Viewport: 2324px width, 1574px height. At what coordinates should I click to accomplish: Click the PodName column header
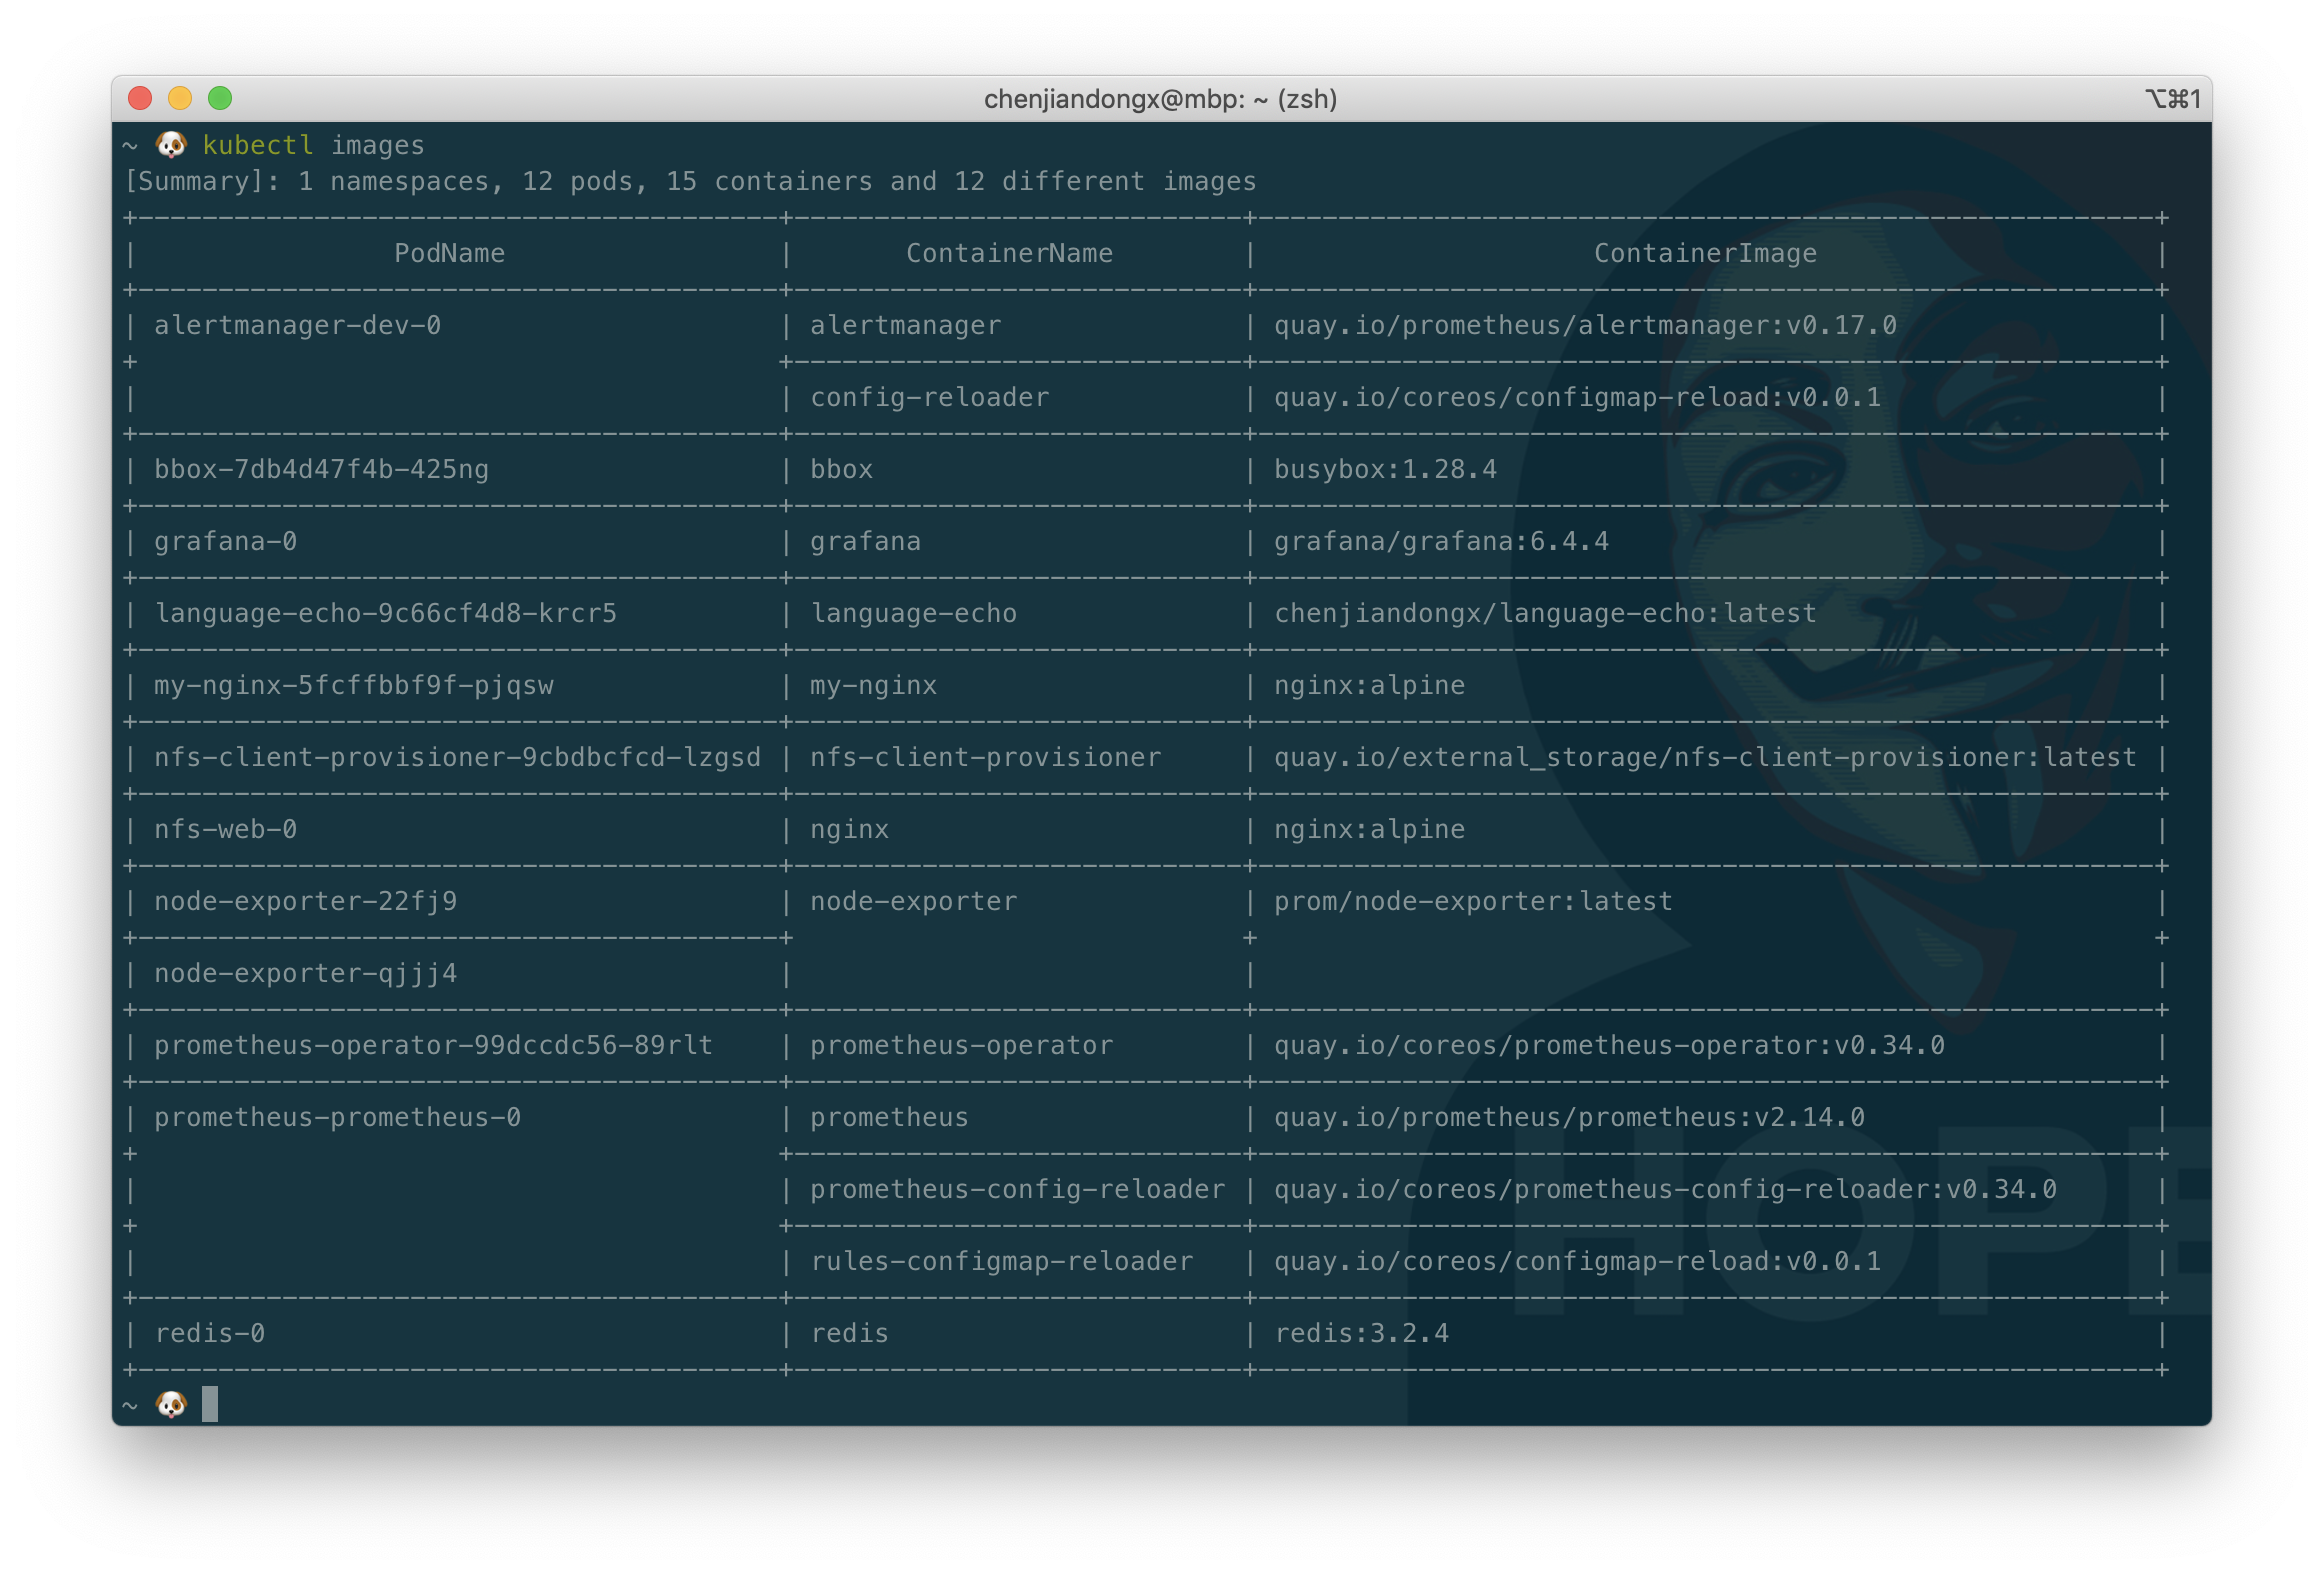450,253
